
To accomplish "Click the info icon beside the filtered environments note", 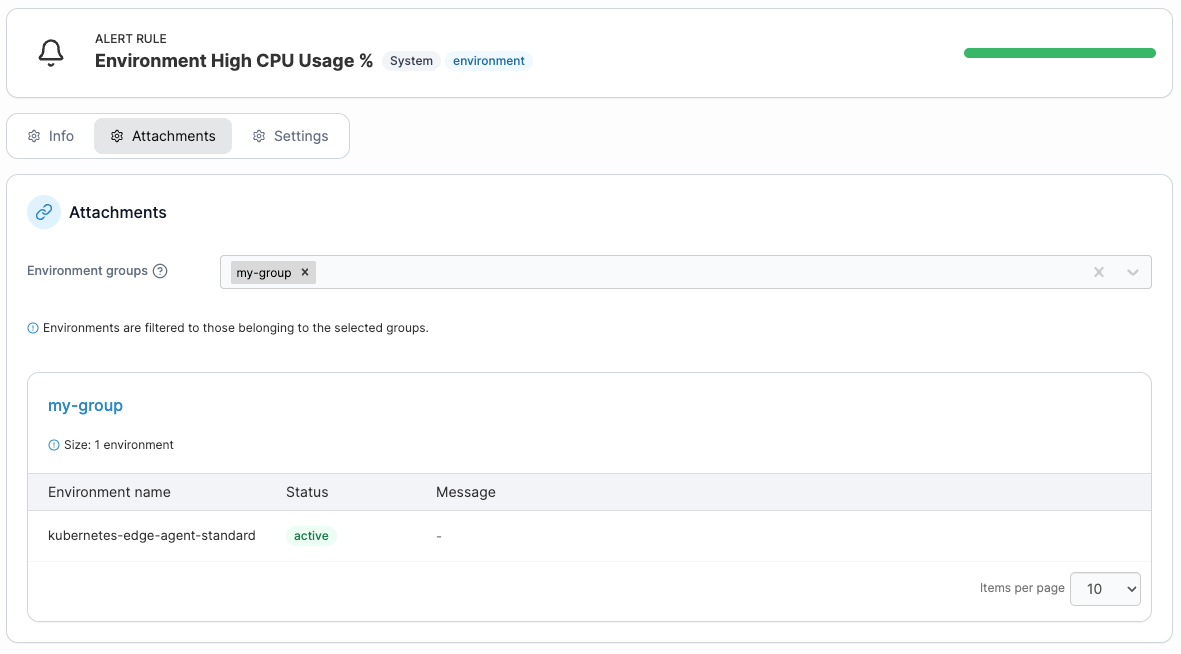I will pyautogui.click(x=33, y=329).
